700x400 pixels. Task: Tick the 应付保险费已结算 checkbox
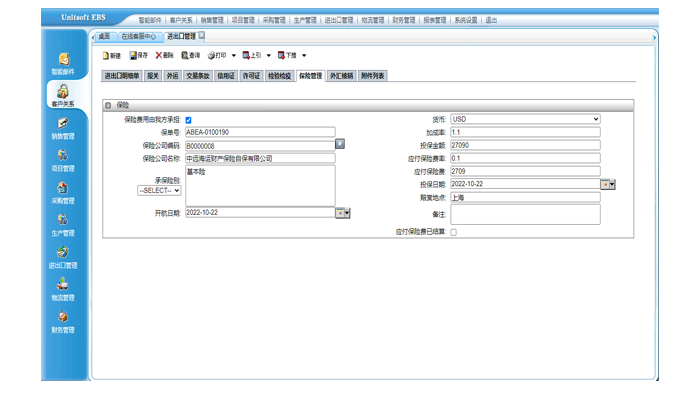pos(454,232)
